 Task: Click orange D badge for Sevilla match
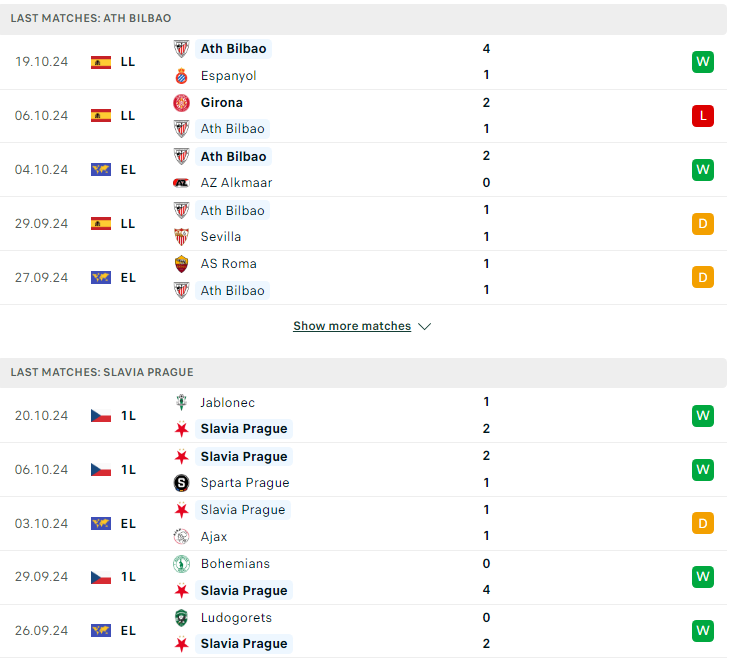pyautogui.click(x=703, y=224)
